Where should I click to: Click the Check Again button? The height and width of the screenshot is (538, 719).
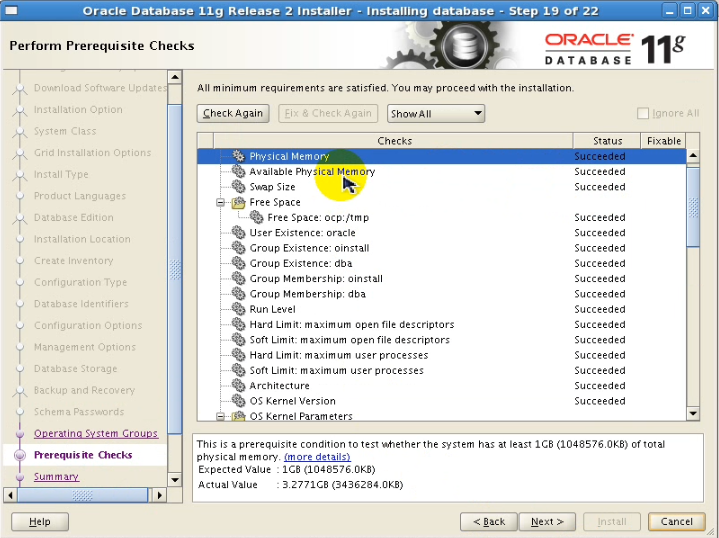(233, 113)
